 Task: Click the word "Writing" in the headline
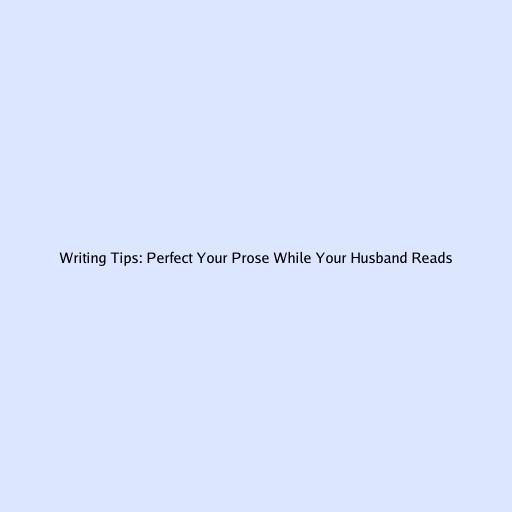[83, 259]
